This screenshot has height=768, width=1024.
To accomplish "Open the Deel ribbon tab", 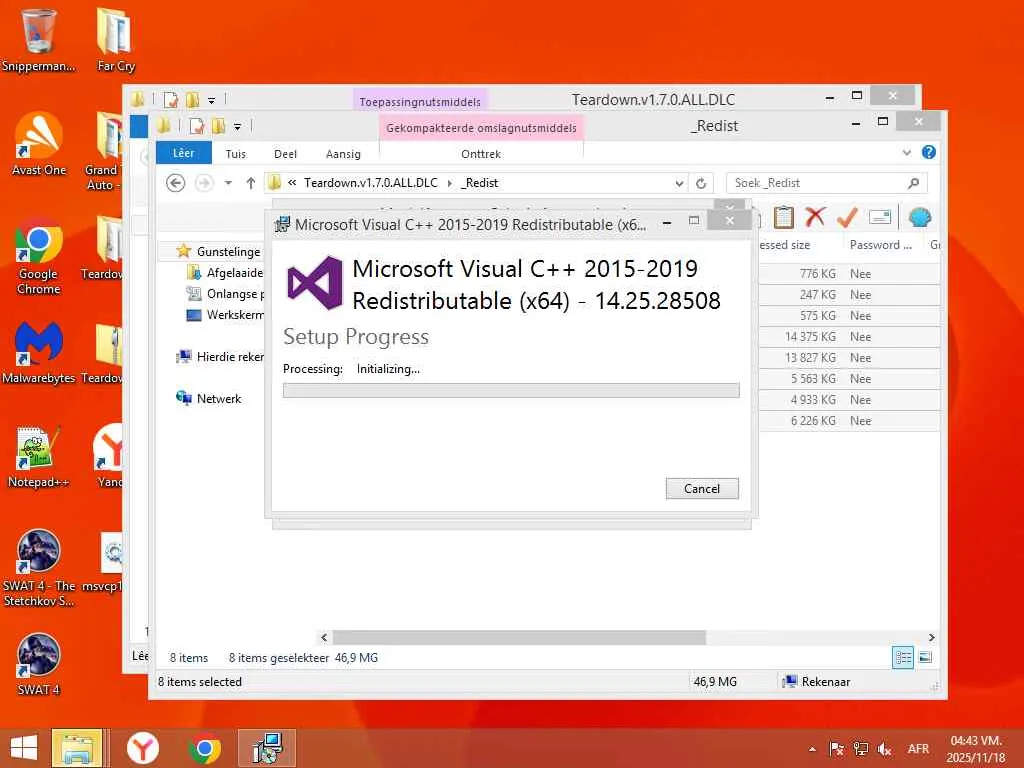I will [285, 154].
